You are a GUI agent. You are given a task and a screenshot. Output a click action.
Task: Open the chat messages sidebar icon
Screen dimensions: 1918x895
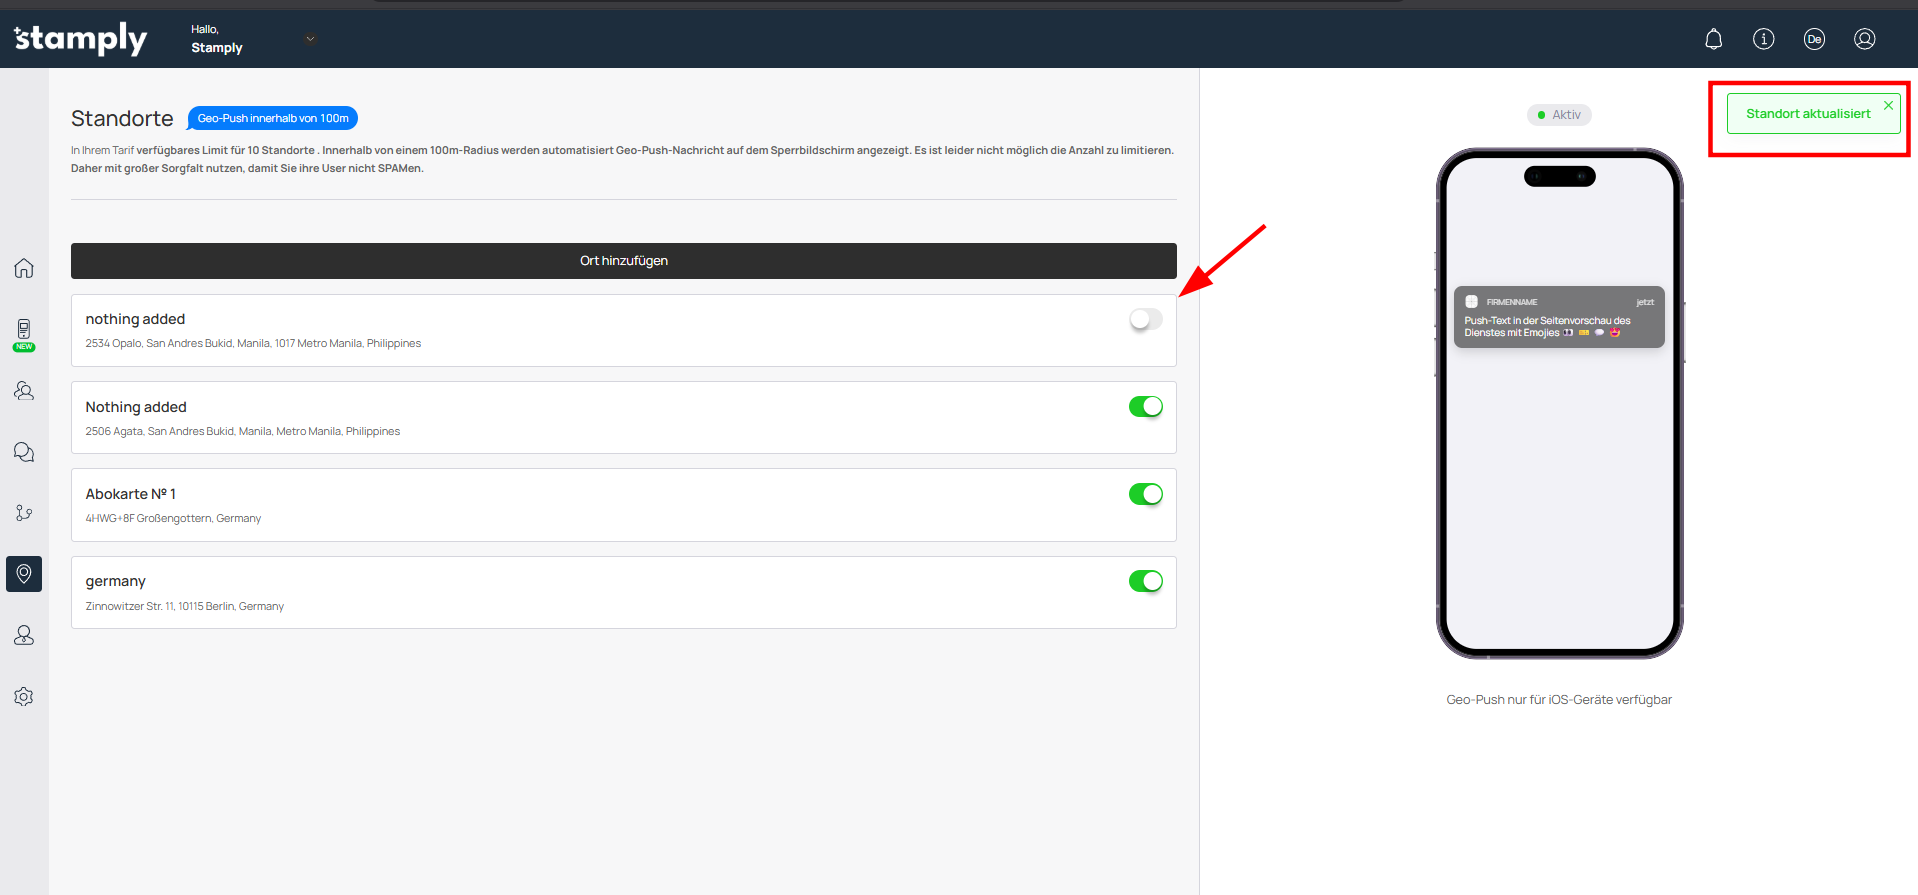(24, 452)
